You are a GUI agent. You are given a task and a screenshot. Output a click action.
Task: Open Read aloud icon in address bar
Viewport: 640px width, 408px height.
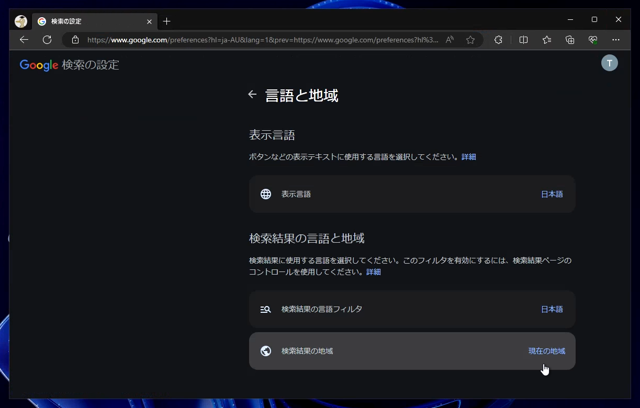(x=449, y=40)
